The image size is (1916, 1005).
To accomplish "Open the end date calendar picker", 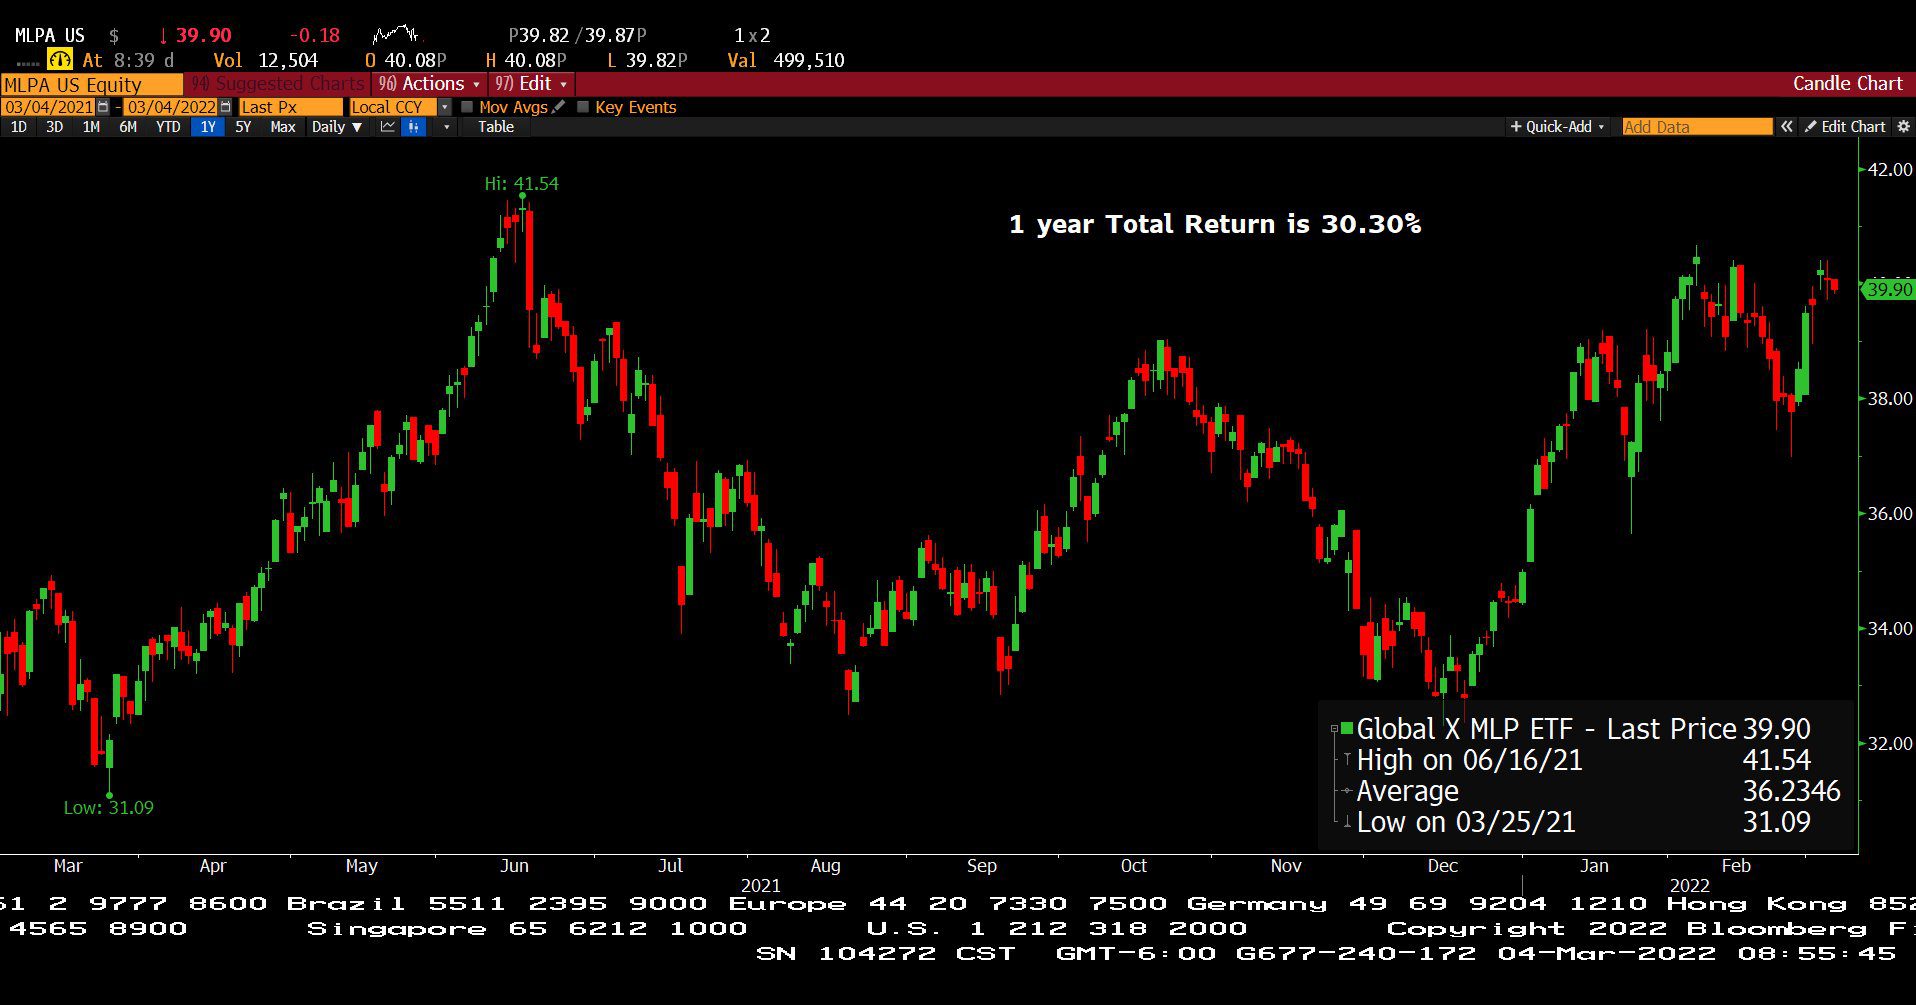I will point(225,107).
